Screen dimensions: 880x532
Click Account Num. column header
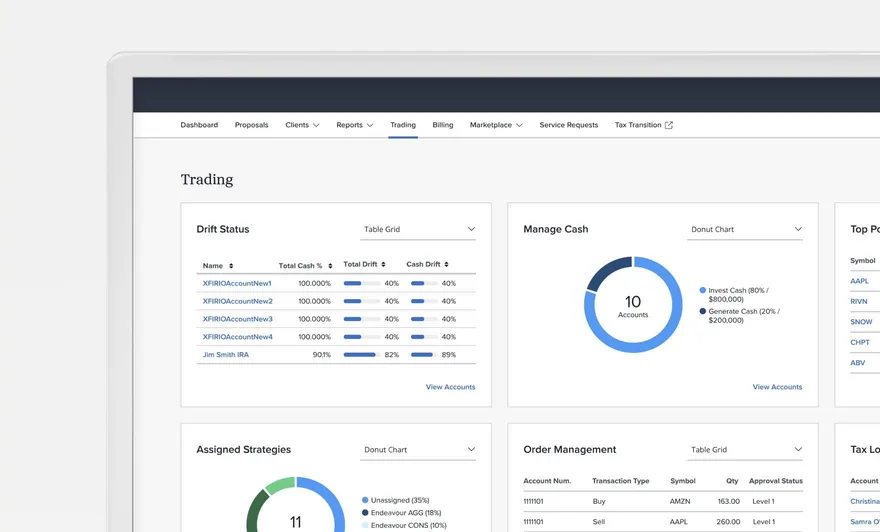click(x=547, y=481)
